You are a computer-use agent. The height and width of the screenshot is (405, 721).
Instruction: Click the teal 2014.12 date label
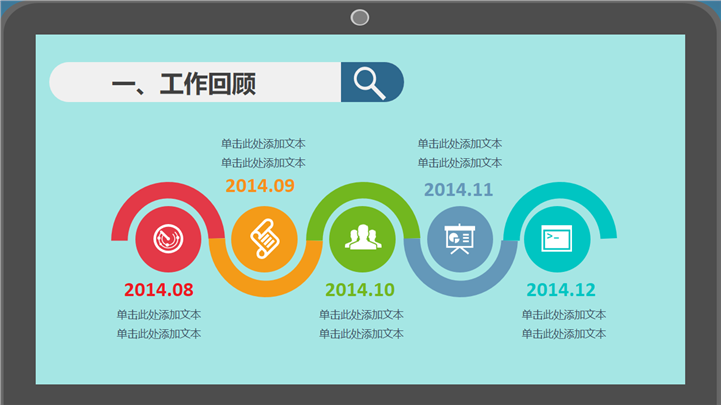point(561,290)
